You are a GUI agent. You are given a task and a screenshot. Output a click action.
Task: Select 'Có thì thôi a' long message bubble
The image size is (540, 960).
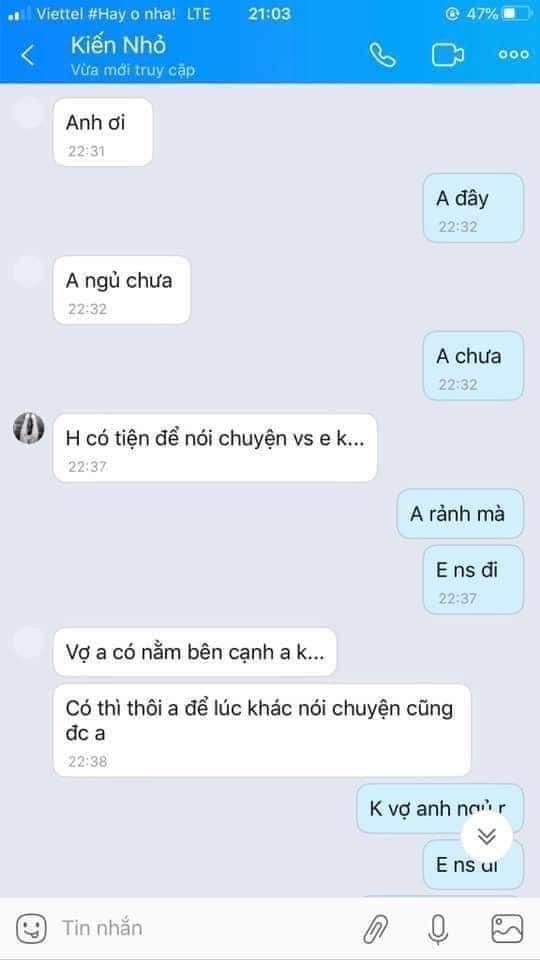(x=262, y=730)
